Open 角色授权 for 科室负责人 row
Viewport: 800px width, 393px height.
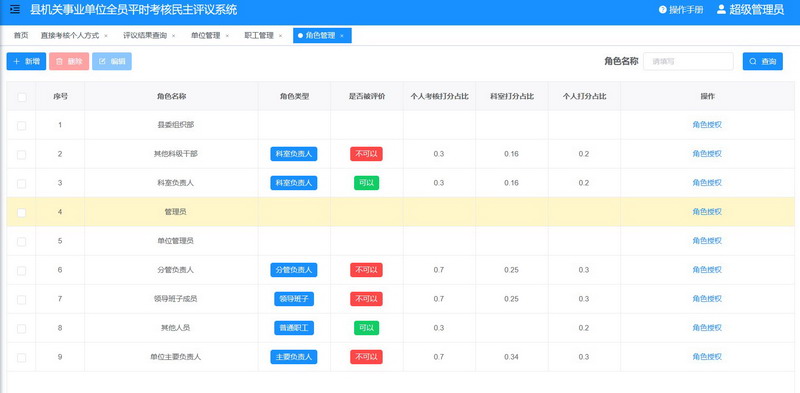pyautogui.click(x=707, y=183)
